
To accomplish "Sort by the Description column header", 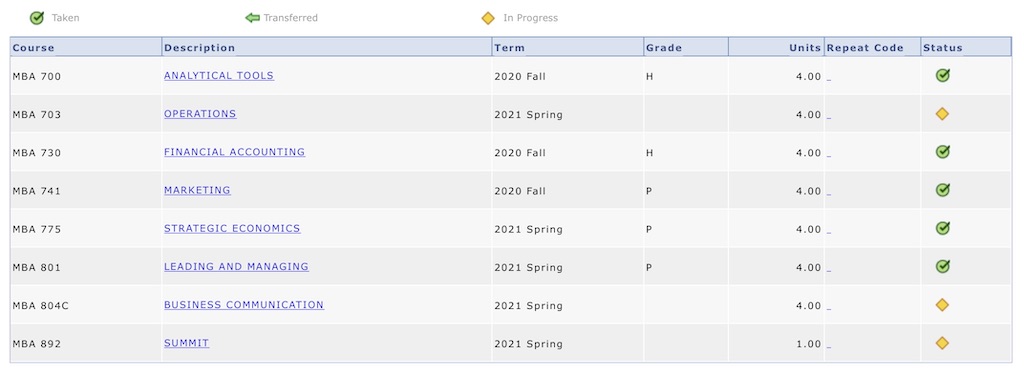I will pyautogui.click(x=199, y=48).
